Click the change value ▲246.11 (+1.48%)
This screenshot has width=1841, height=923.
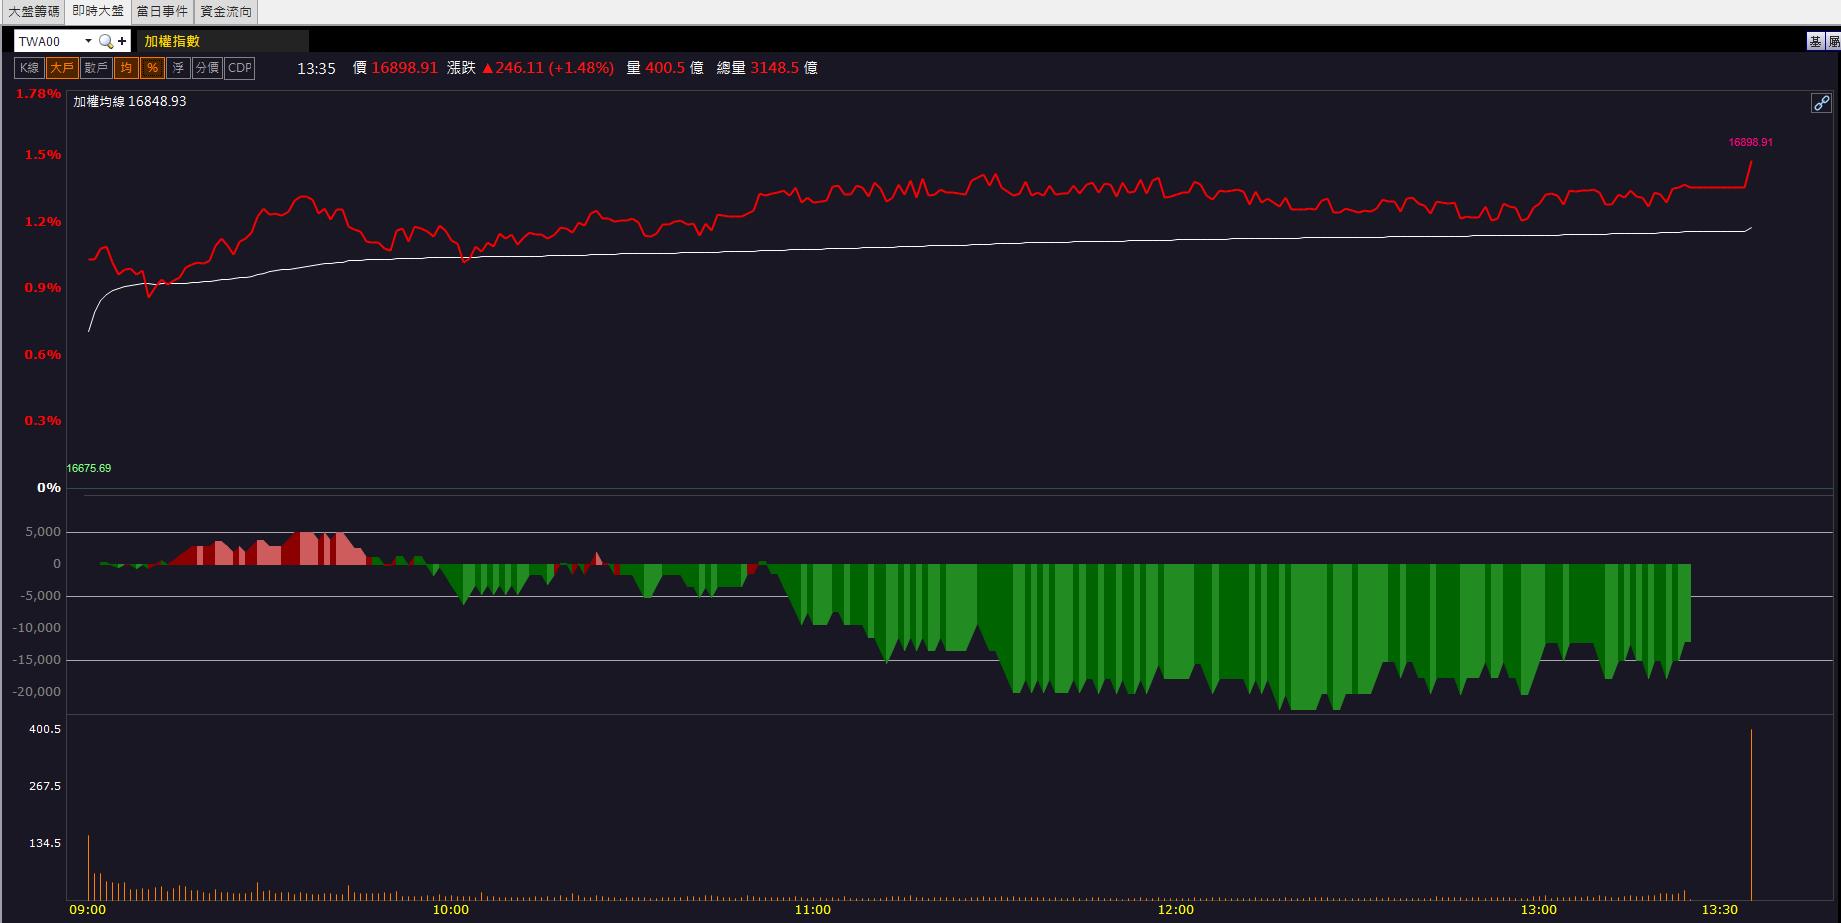tap(547, 68)
